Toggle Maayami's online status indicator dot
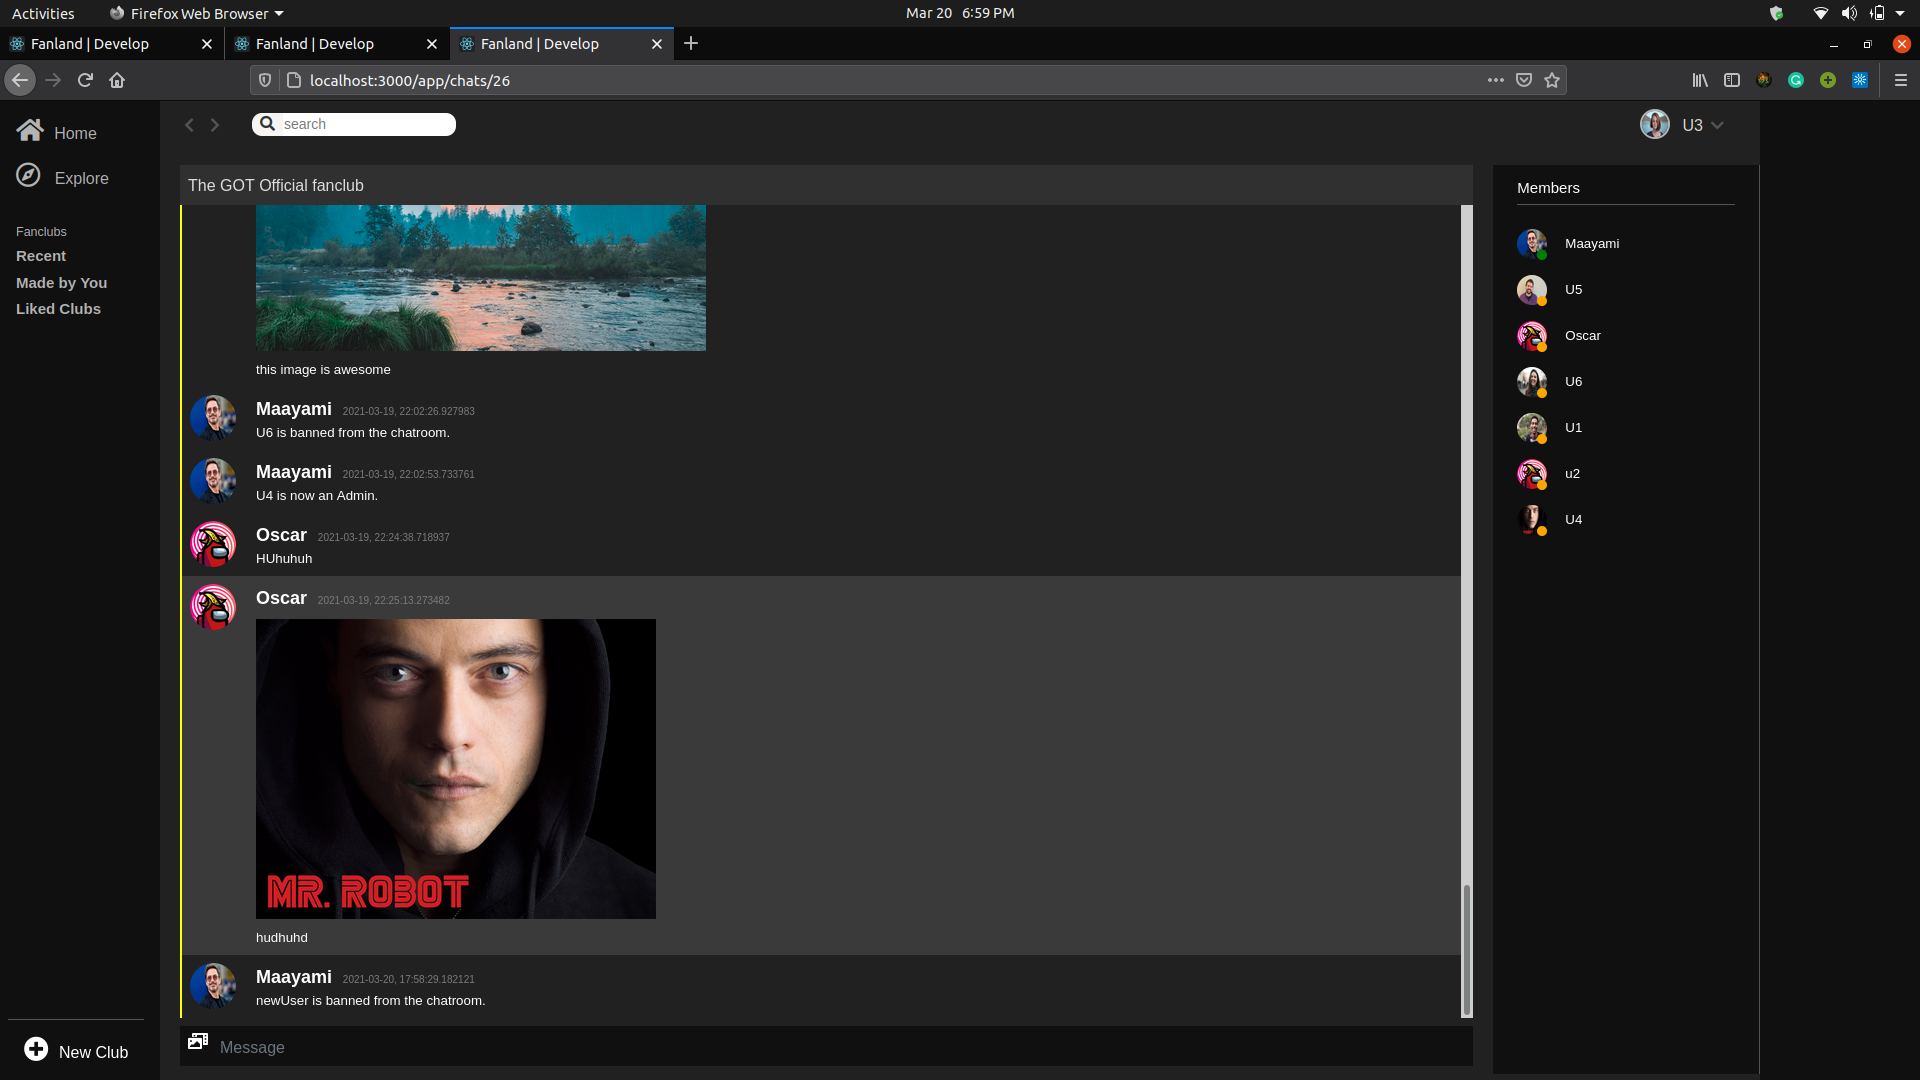Image resolution: width=1920 pixels, height=1080 pixels. pyautogui.click(x=1542, y=255)
